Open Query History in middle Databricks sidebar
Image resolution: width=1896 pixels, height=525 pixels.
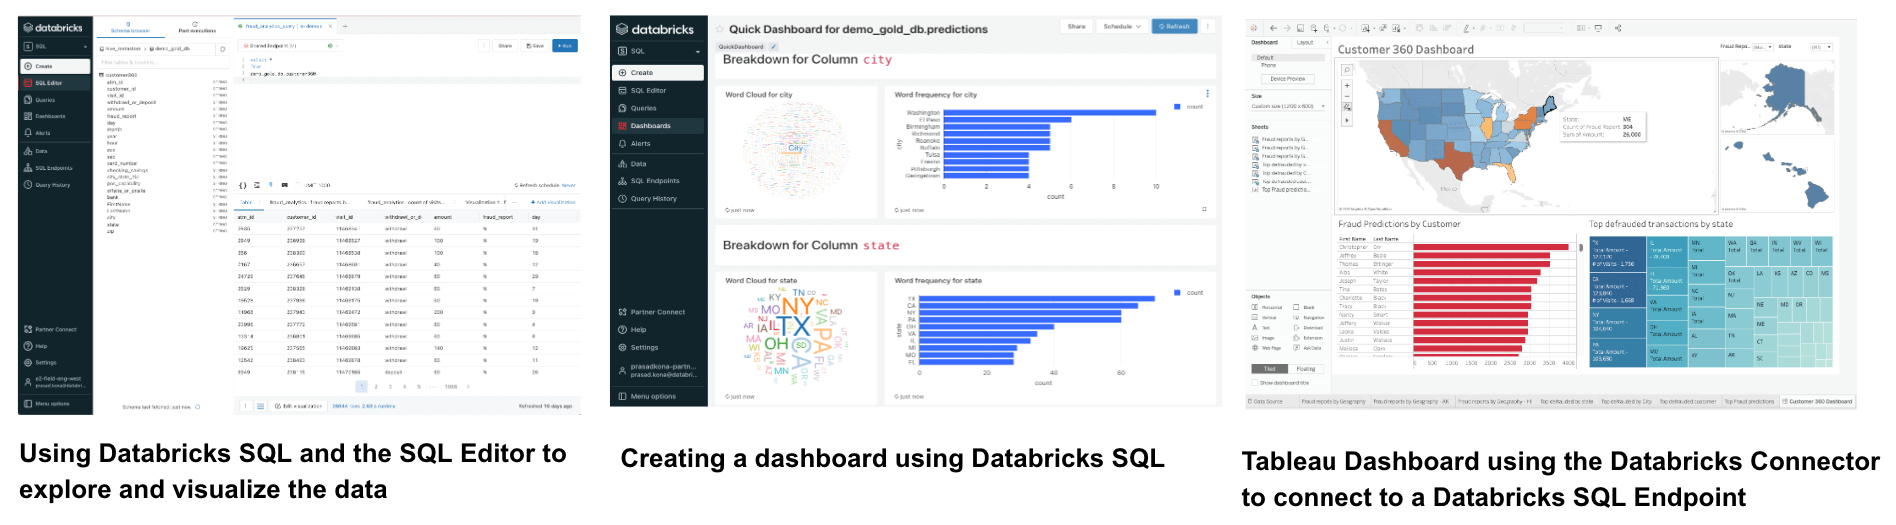pos(653,199)
